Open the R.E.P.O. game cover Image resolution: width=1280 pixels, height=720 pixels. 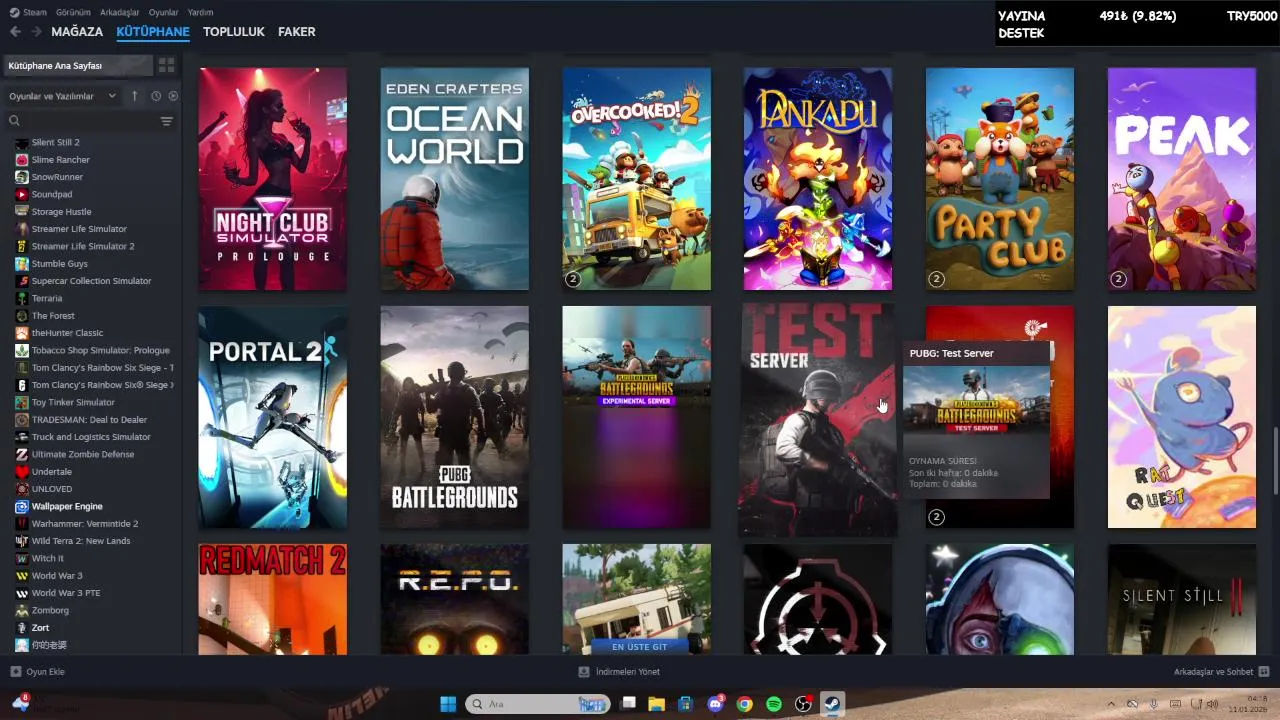(x=455, y=599)
